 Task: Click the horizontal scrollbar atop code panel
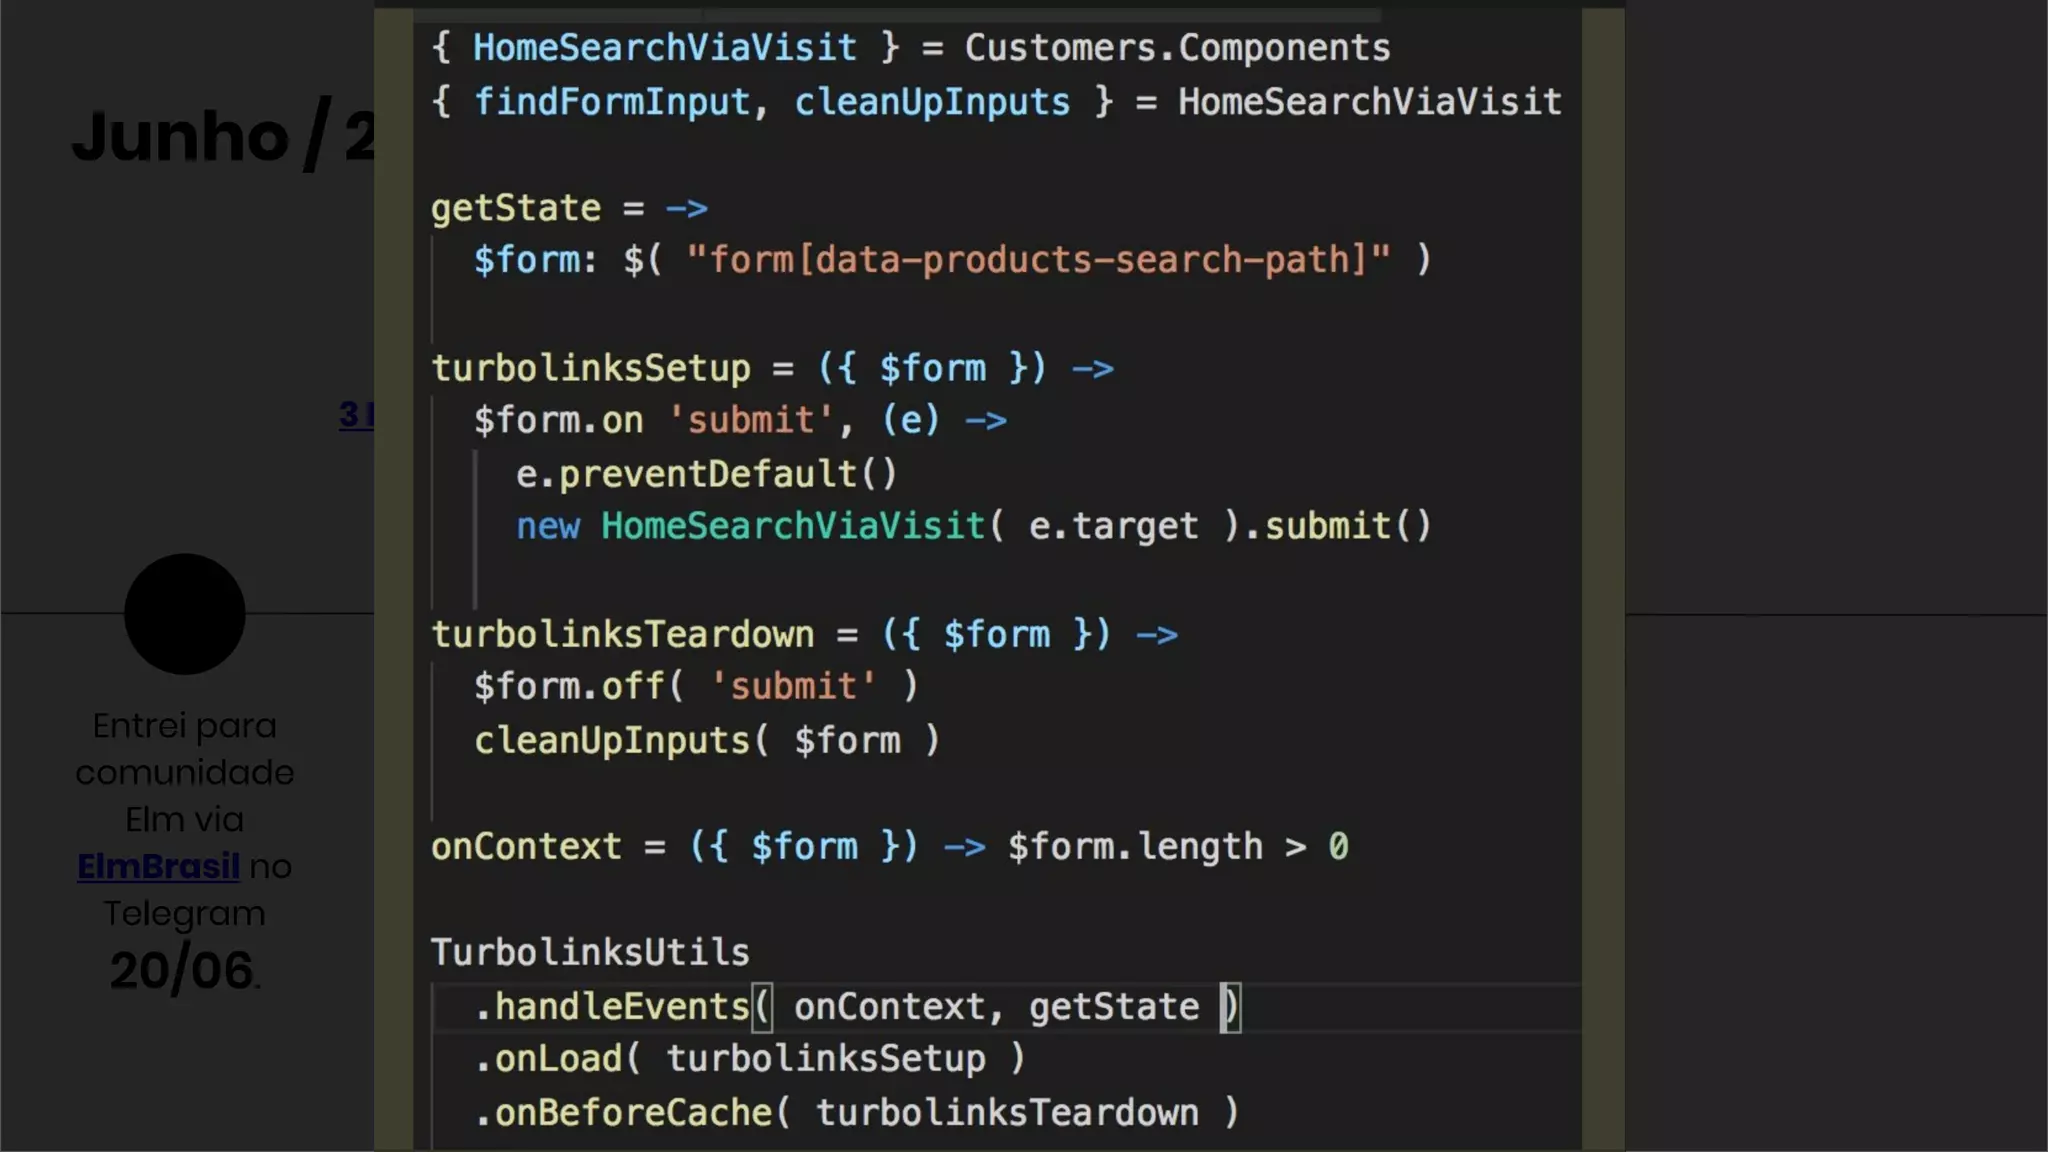point(897,15)
